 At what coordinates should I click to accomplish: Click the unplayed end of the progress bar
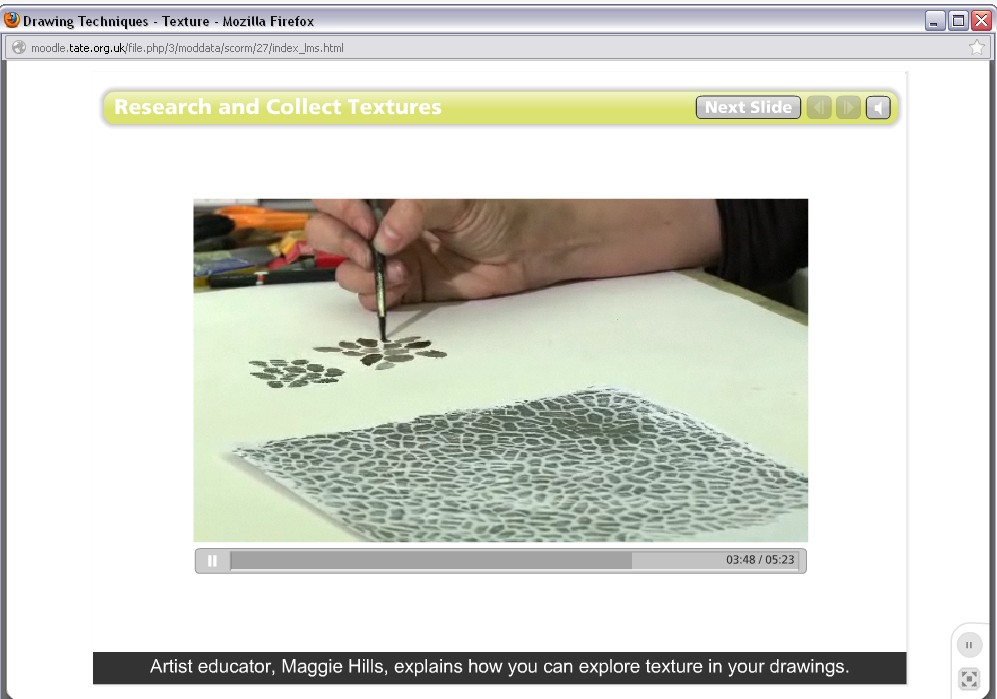tap(678, 560)
